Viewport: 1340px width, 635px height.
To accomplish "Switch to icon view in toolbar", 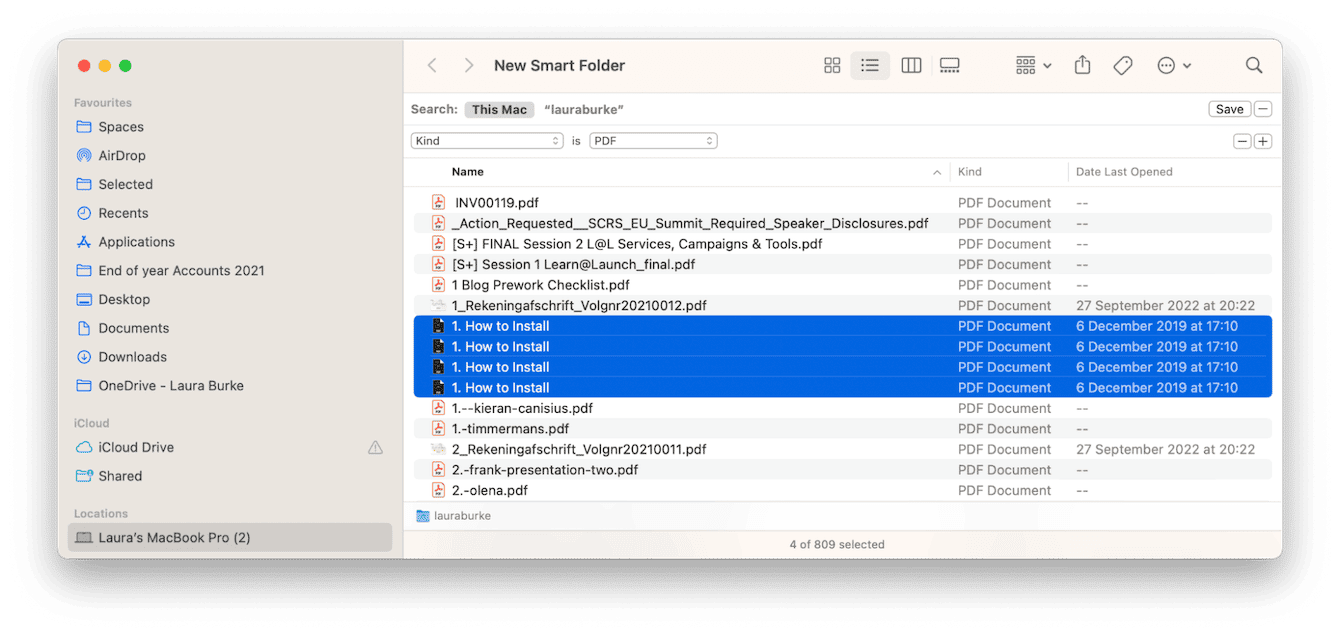I will point(832,65).
